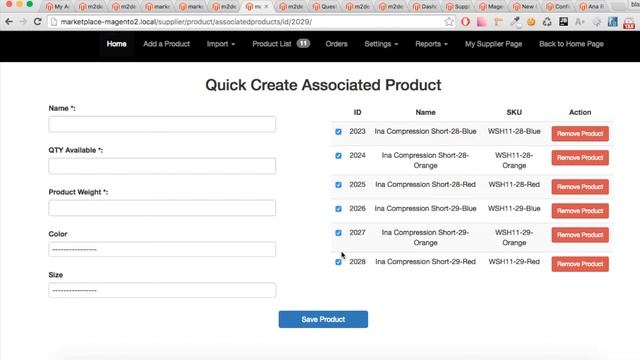Toggle the checkbox for product 2028

click(x=338, y=262)
